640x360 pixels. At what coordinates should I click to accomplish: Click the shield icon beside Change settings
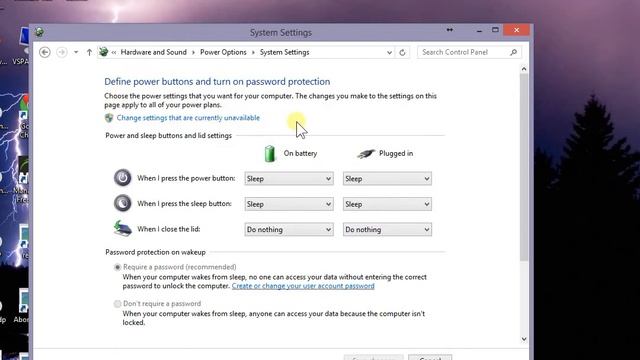click(109, 118)
